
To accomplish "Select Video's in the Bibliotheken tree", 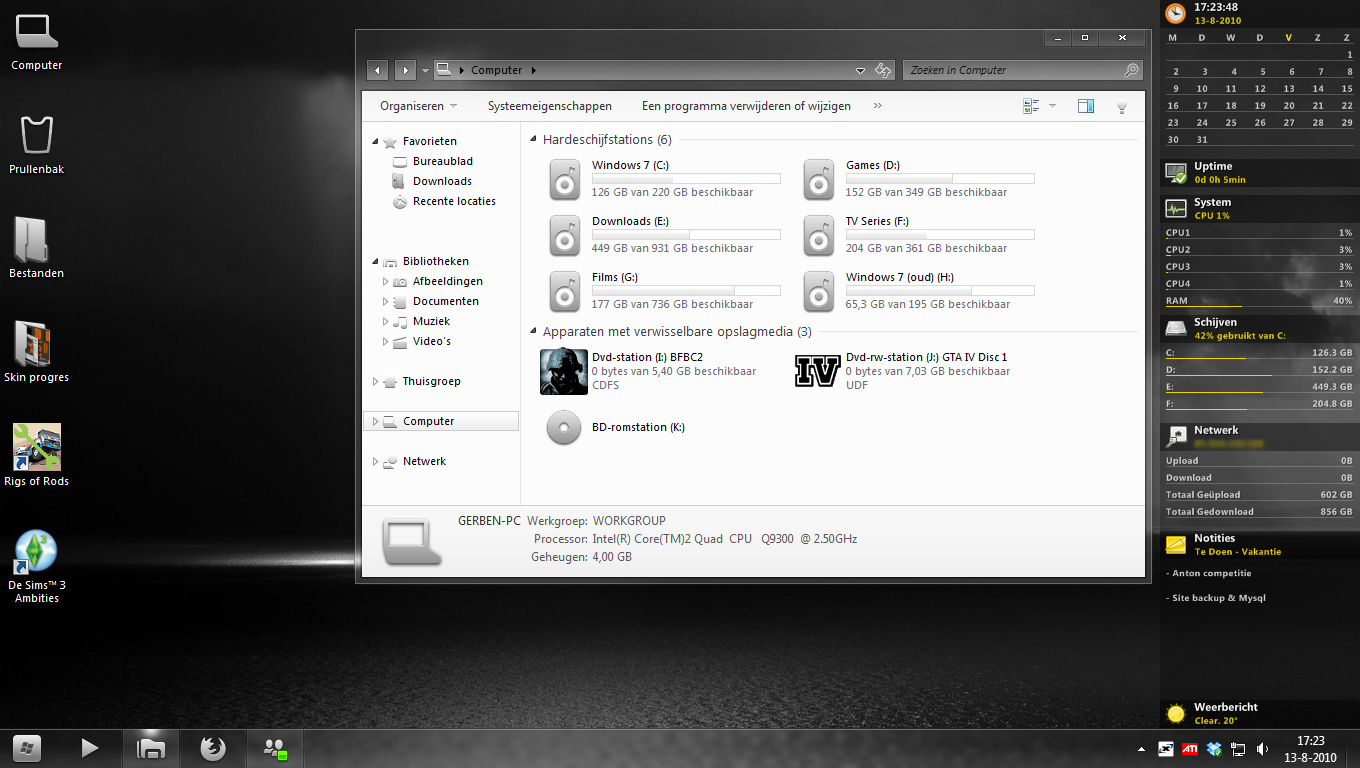I will pyautogui.click(x=432, y=342).
